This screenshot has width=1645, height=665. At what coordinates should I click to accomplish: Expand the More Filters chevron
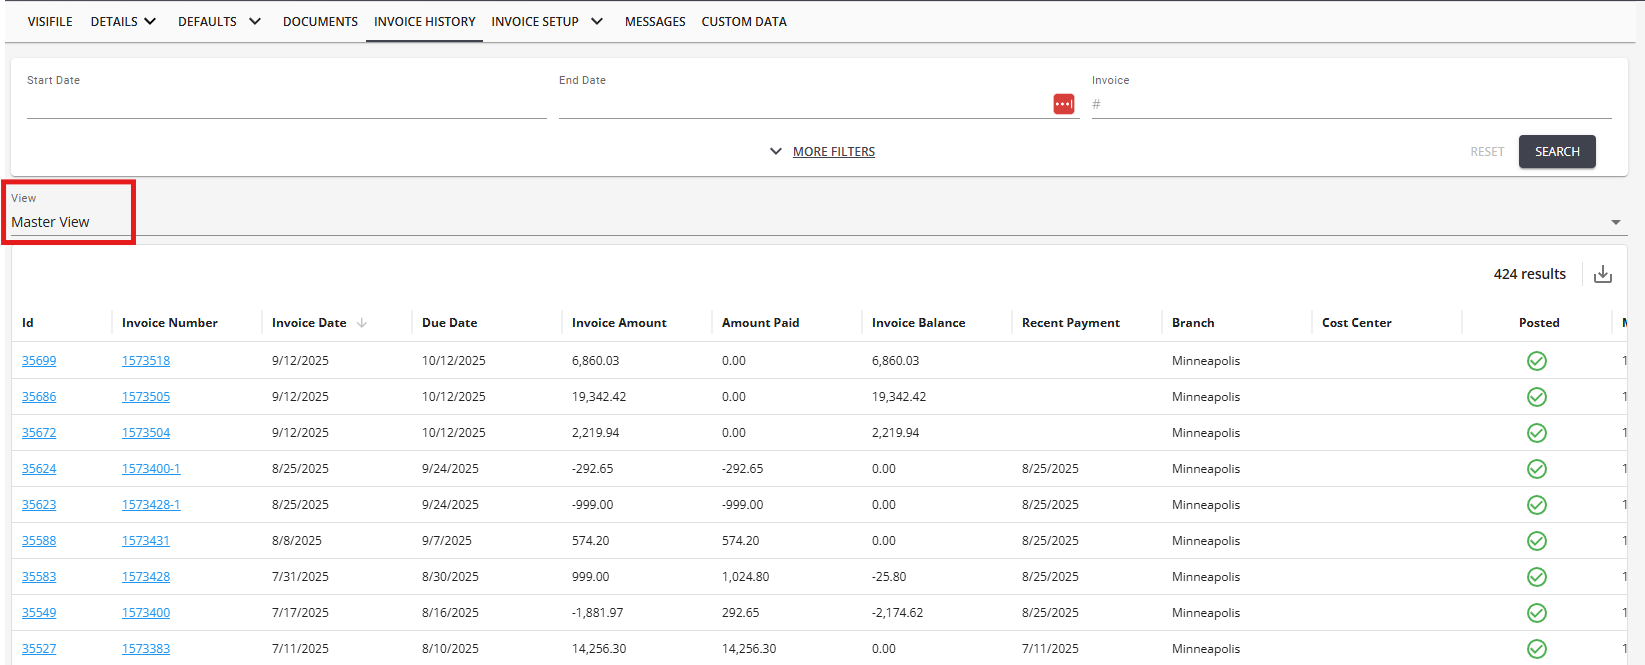(776, 152)
